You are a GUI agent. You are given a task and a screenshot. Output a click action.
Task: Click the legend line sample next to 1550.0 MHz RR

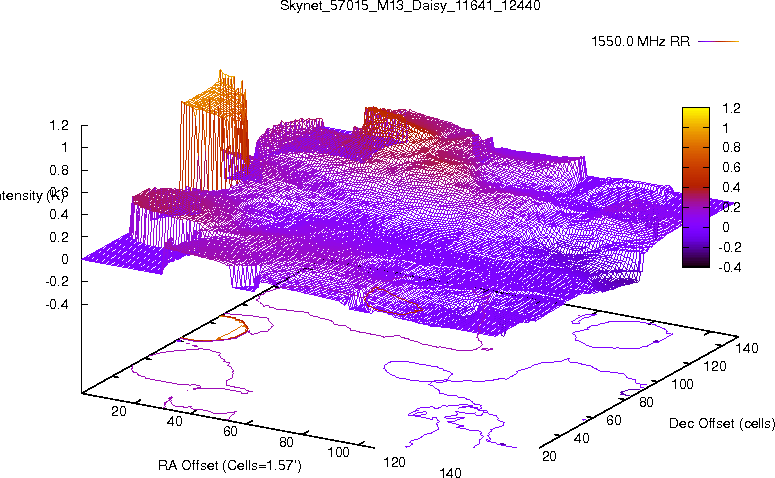tap(718, 42)
